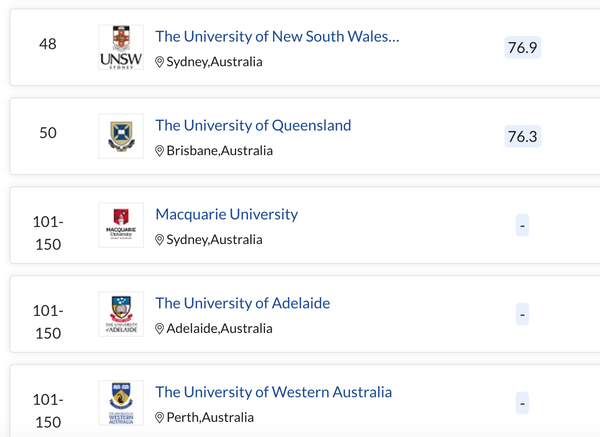Click the University of Queensland crest logo
Screen dimensions: 600x437
pos(121,136)
